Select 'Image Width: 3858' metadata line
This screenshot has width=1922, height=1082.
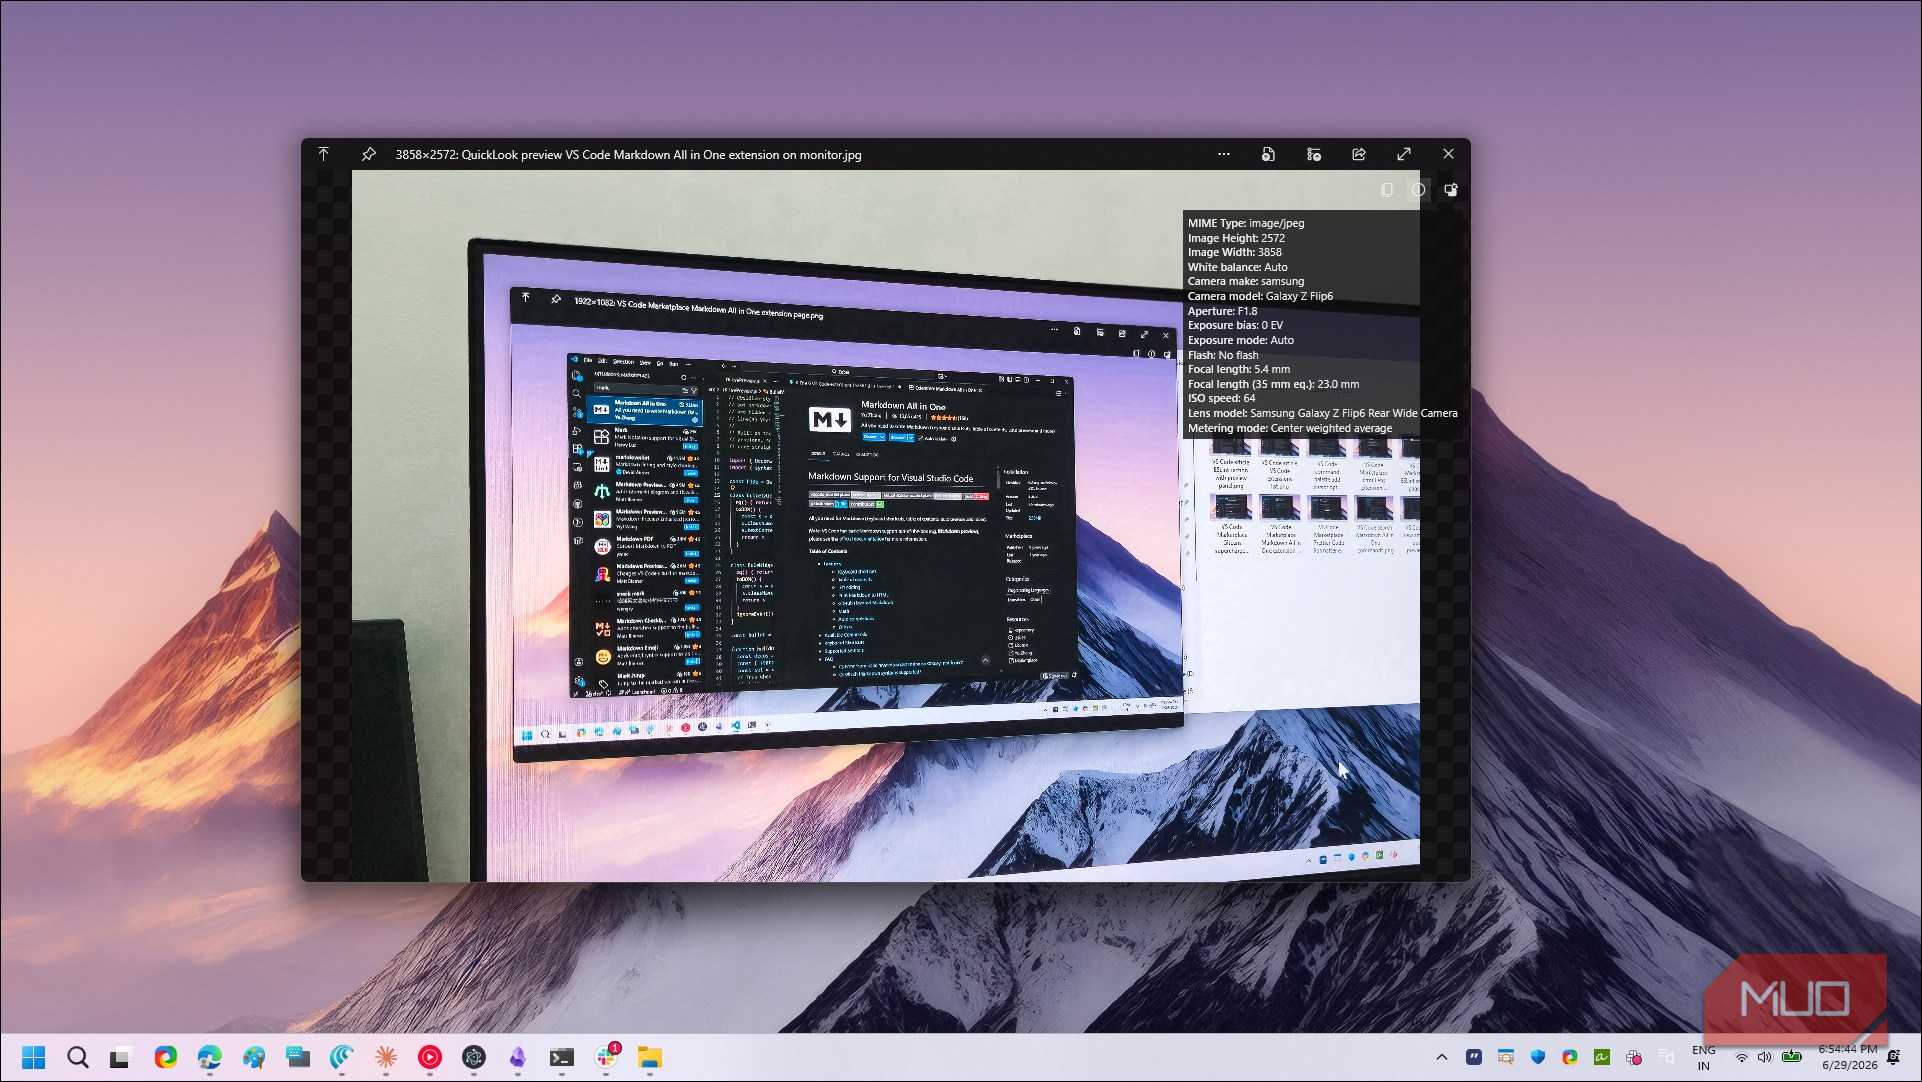click(1234, 252)
